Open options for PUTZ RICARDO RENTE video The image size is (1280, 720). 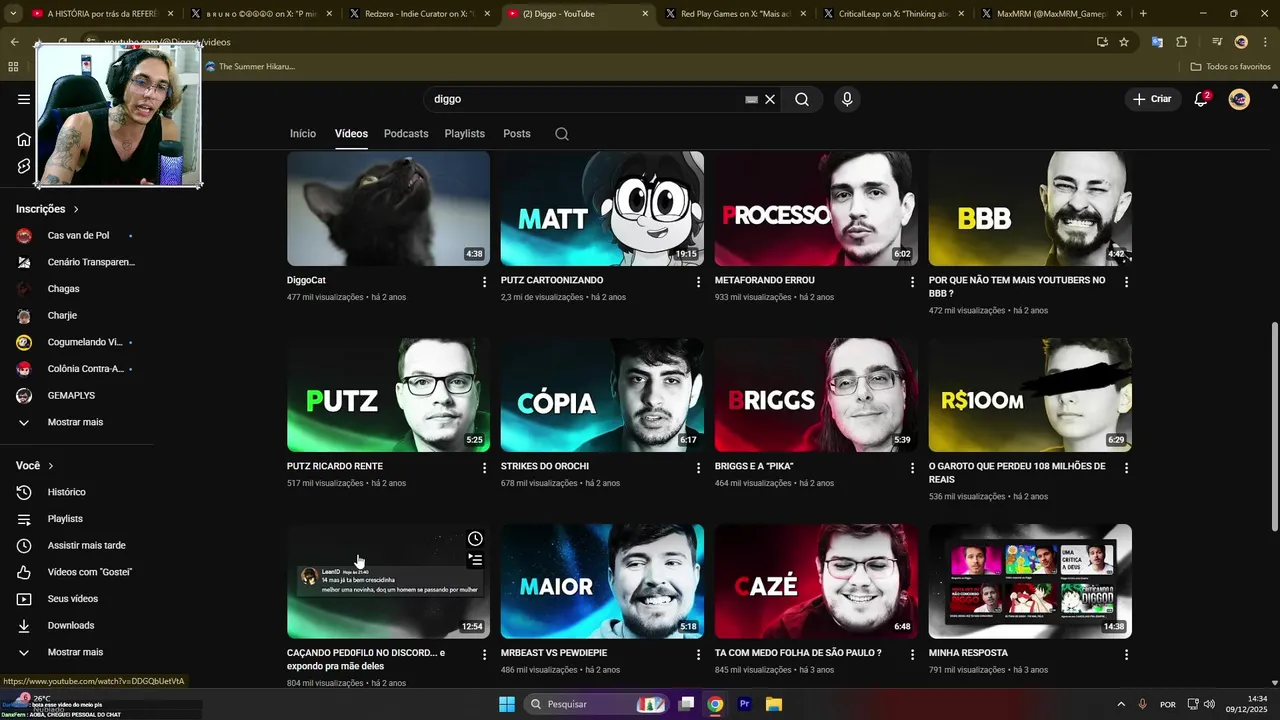[x=484, y=468]
